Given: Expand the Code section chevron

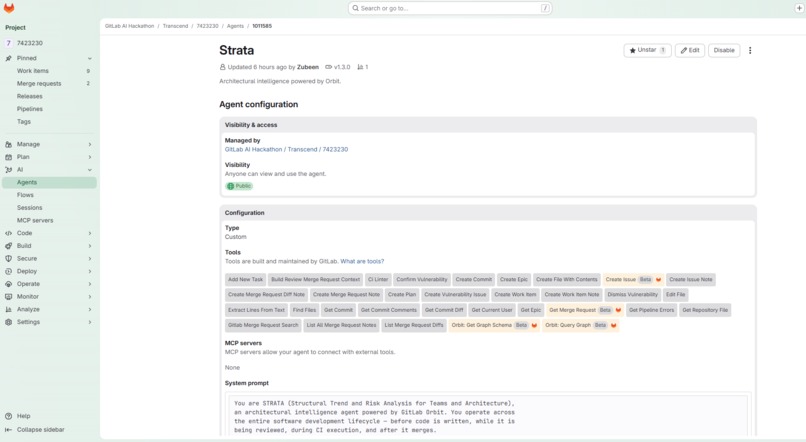Looking at the screenshot, I should (x=89, y=233).
